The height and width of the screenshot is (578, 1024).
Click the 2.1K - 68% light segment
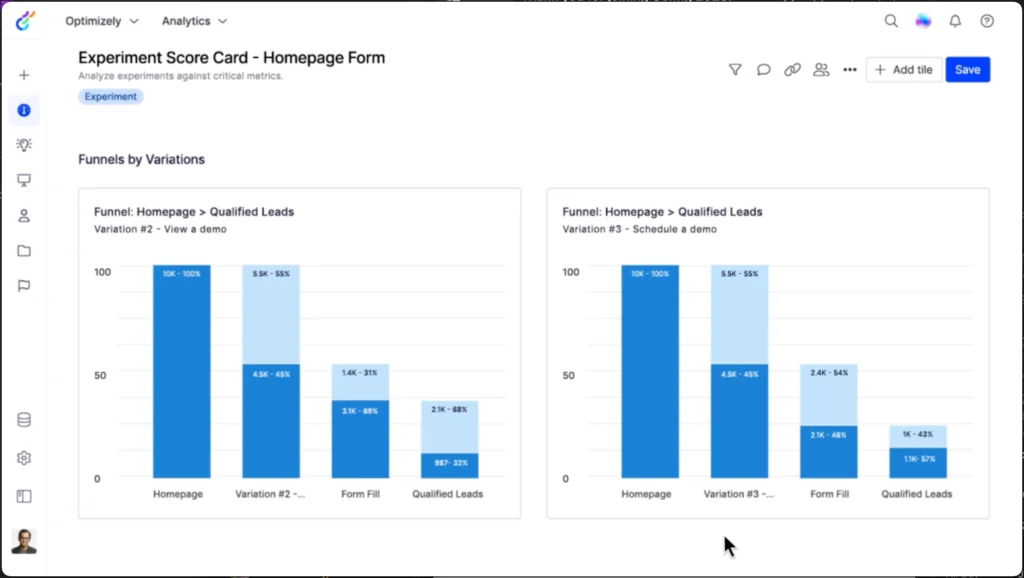(x=449, y=426)
